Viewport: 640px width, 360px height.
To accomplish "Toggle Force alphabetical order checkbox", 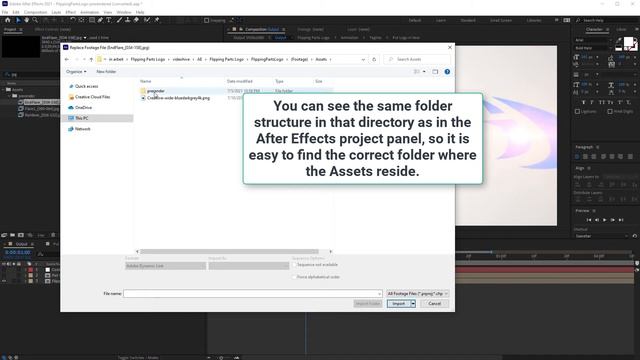I will pos(294,277).
